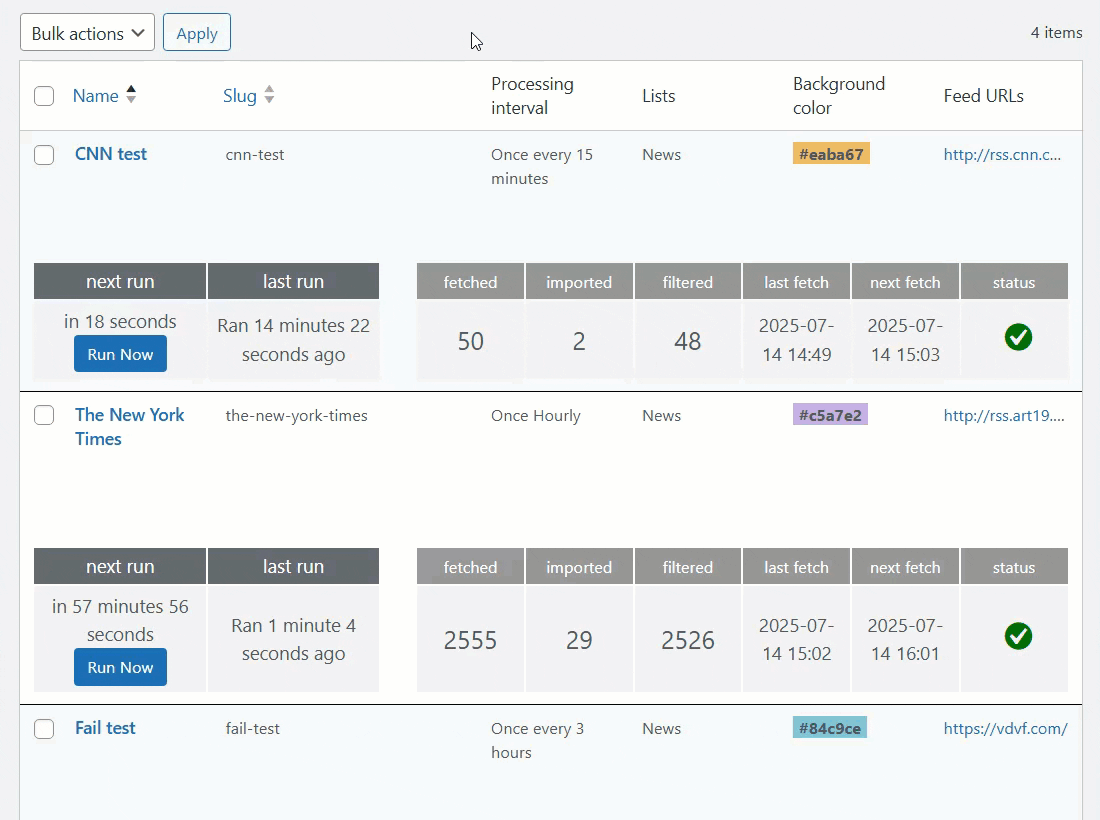The height and width of the screenshot is (820, 1100).
Task: Click the fetched value 2555
Action: click(470, 640)
